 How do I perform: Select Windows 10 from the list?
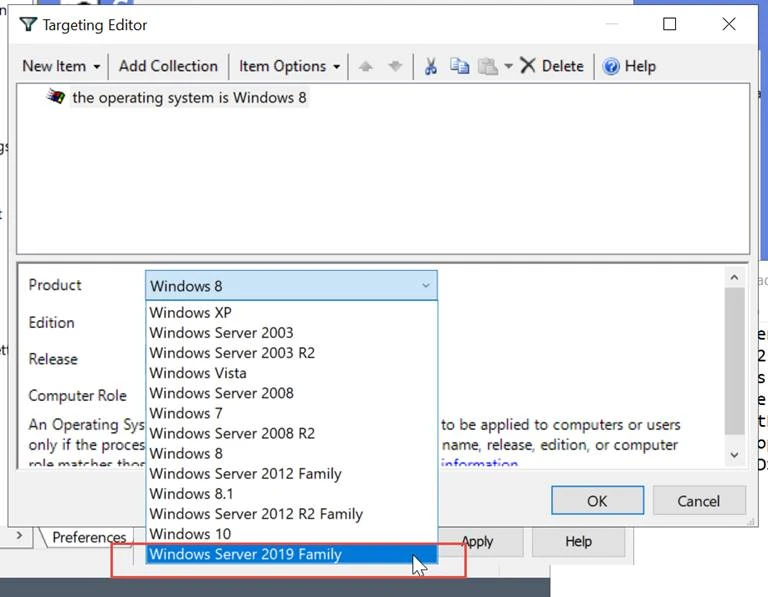pos(190,534)
